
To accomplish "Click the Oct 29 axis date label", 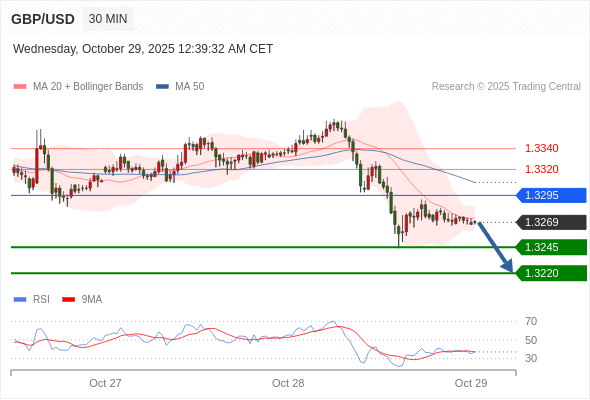I will 471,383.
